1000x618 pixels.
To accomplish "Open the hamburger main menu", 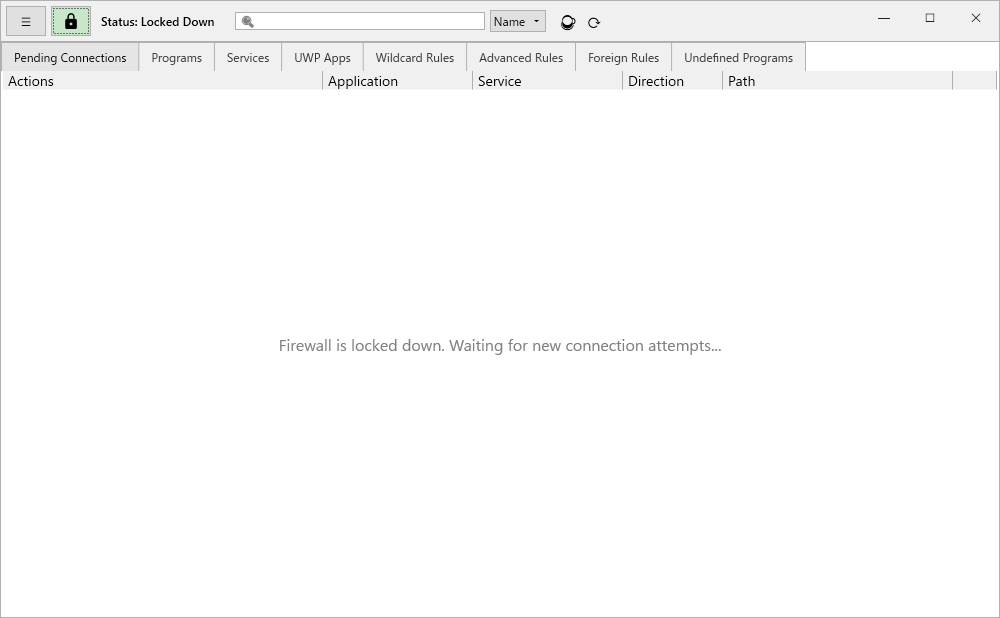I will 26,22.
